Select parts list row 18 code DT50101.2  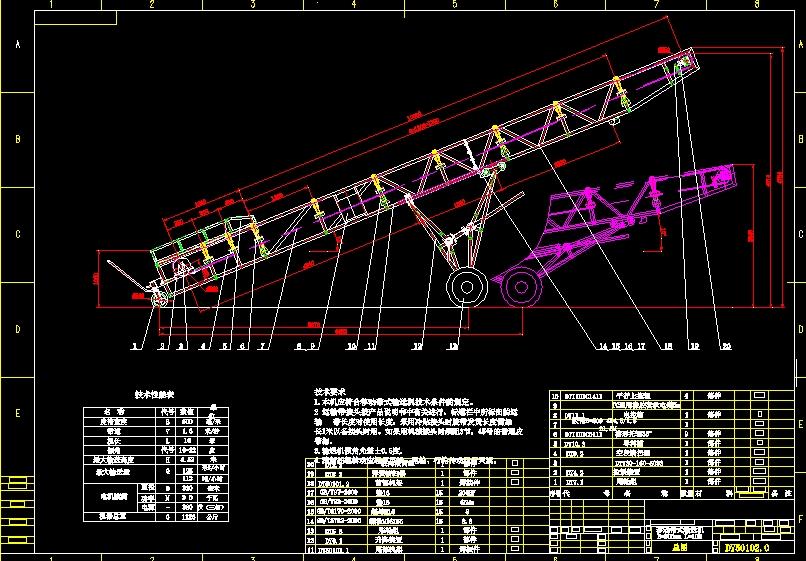tap(334, 483)
